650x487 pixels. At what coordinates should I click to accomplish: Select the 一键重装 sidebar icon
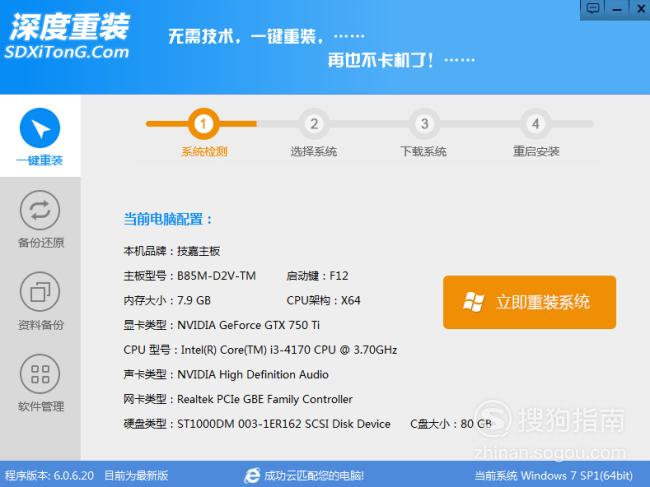40,128
